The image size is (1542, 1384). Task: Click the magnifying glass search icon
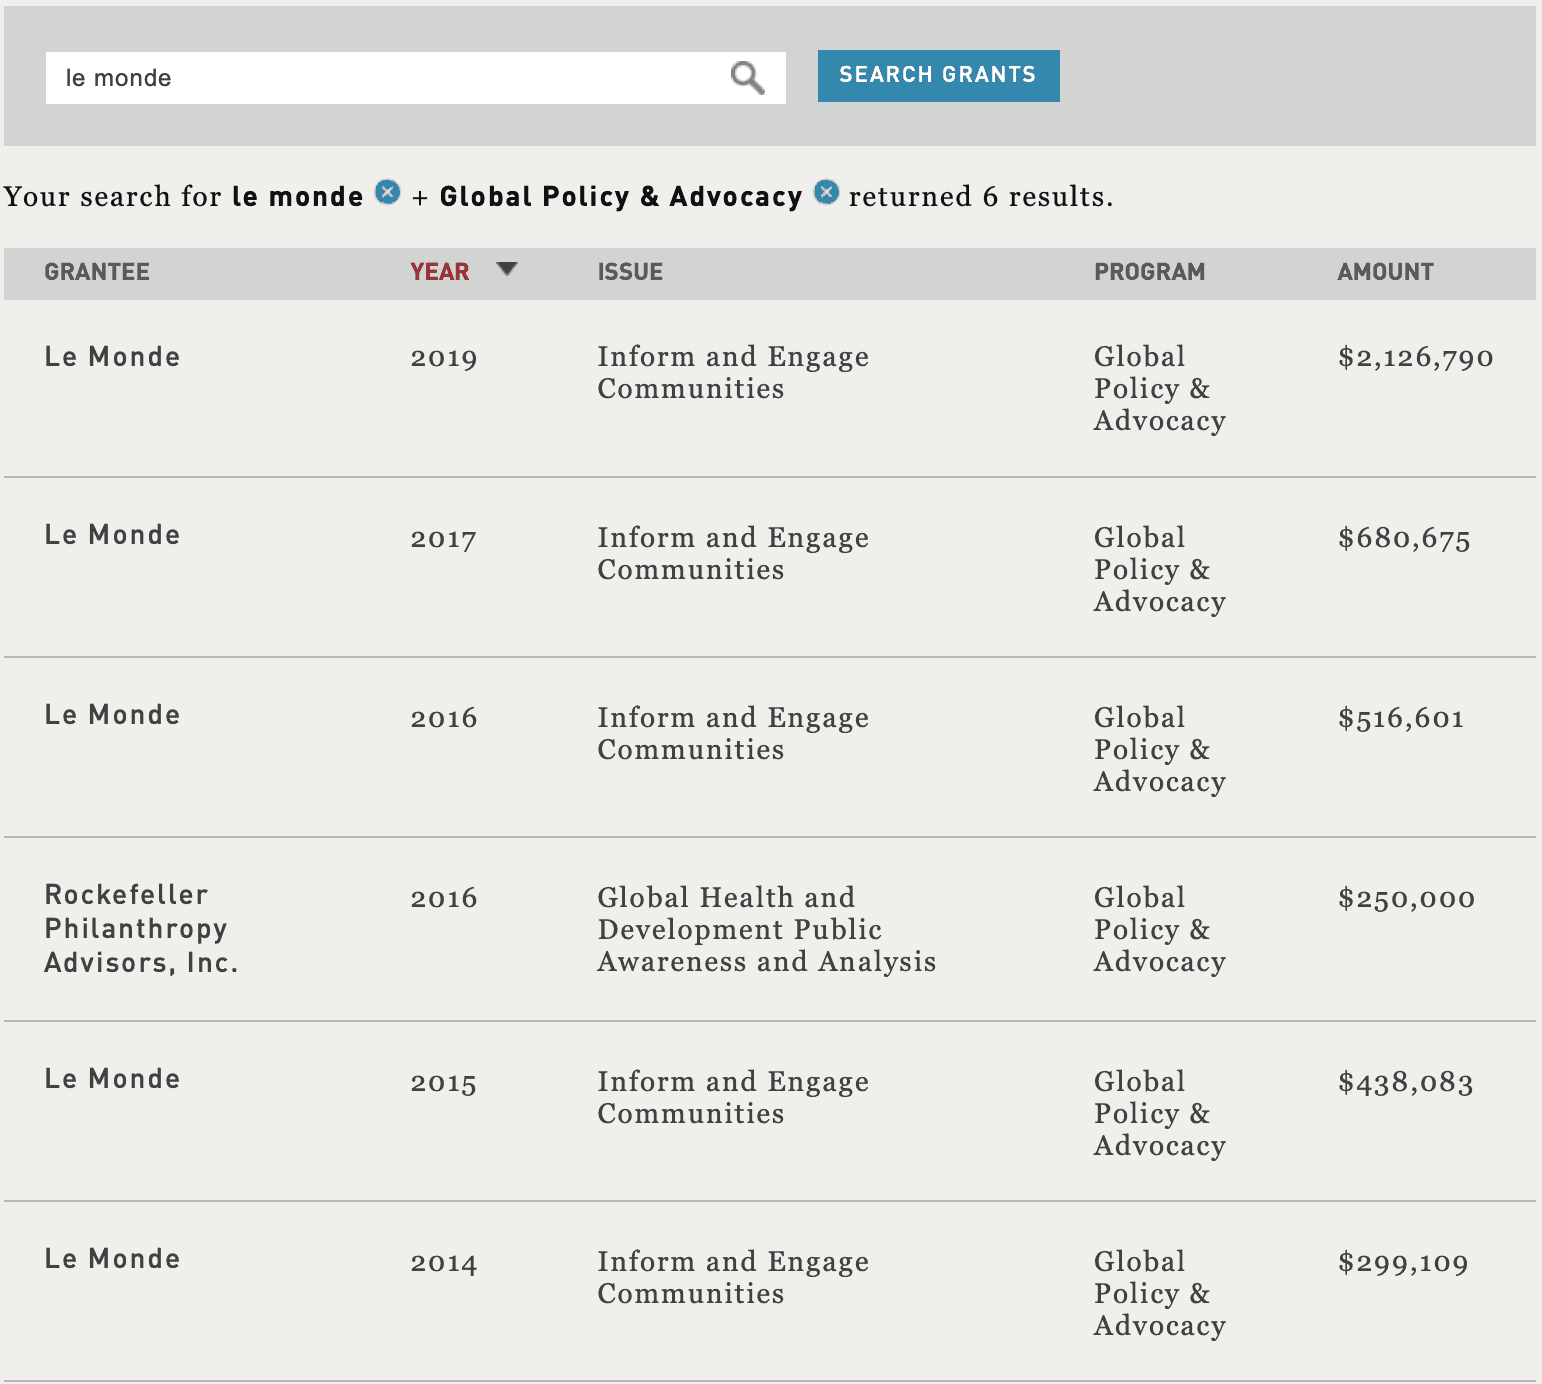[747, 78]
